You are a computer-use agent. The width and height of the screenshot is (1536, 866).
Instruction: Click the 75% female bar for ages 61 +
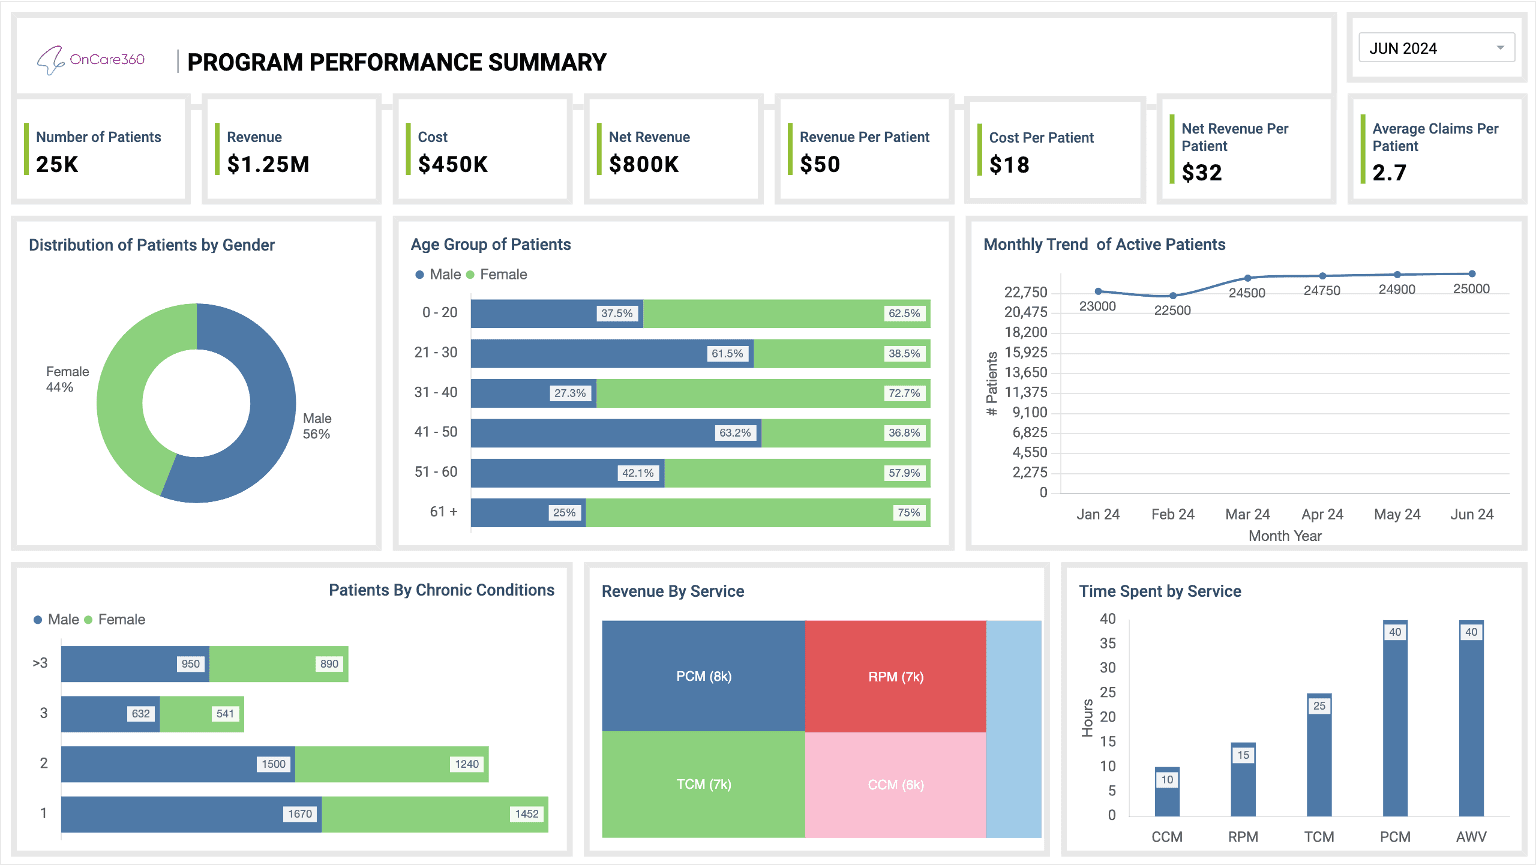click(758, 513)
